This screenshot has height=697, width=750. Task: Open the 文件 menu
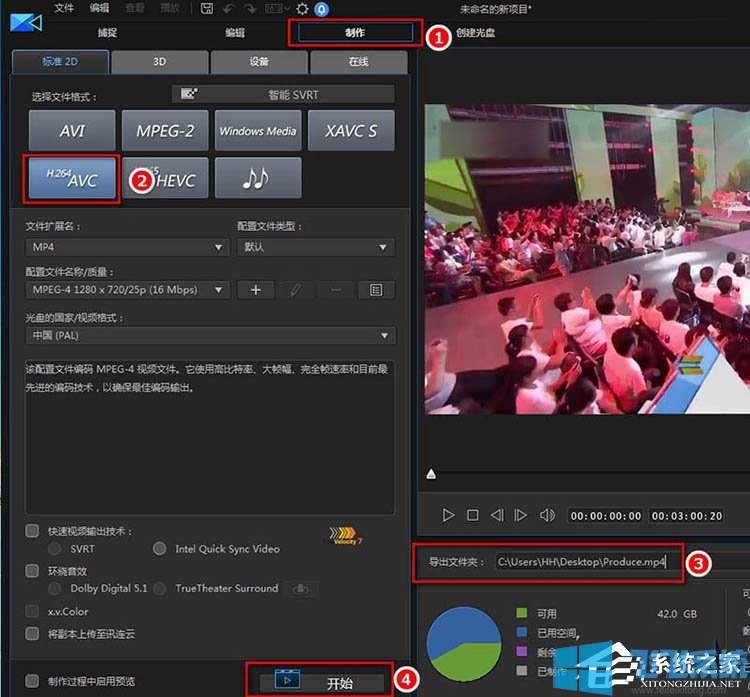pos(64,8)
